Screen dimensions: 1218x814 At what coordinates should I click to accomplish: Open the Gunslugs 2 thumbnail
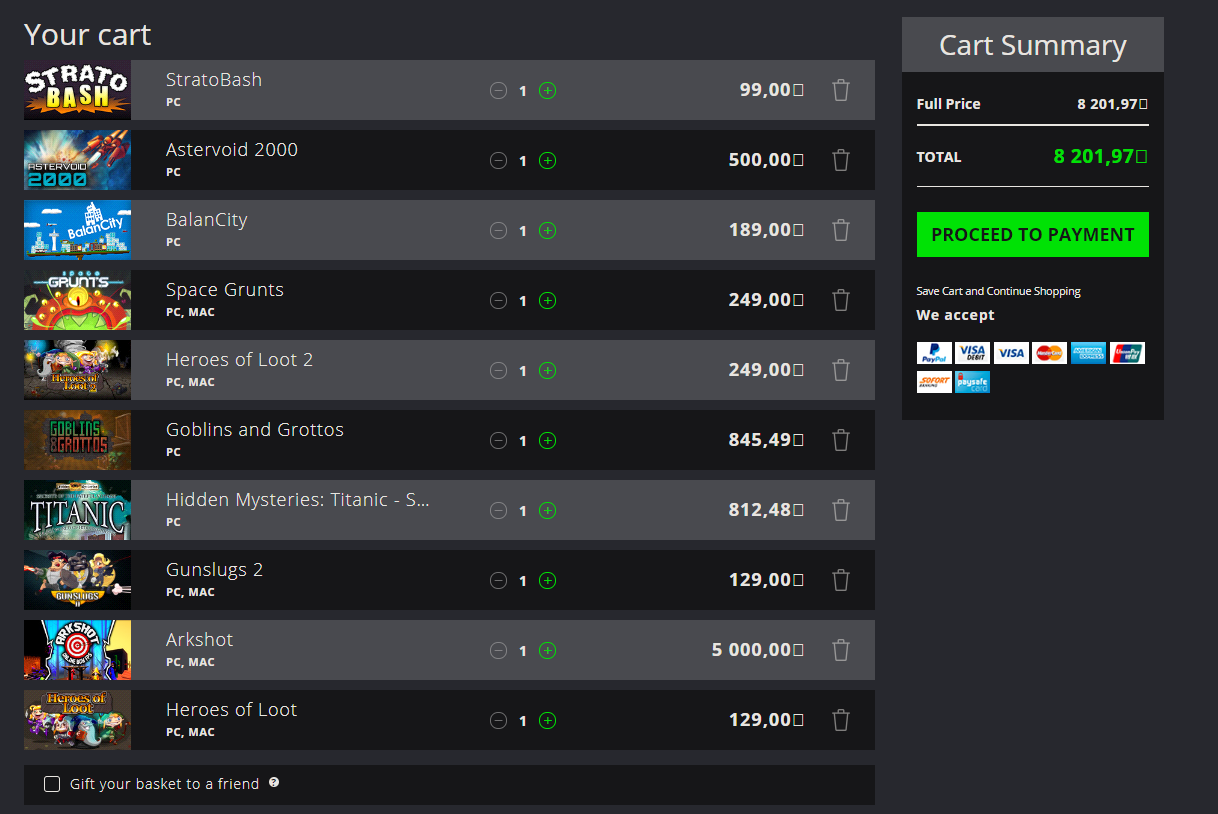coord(77,580)
